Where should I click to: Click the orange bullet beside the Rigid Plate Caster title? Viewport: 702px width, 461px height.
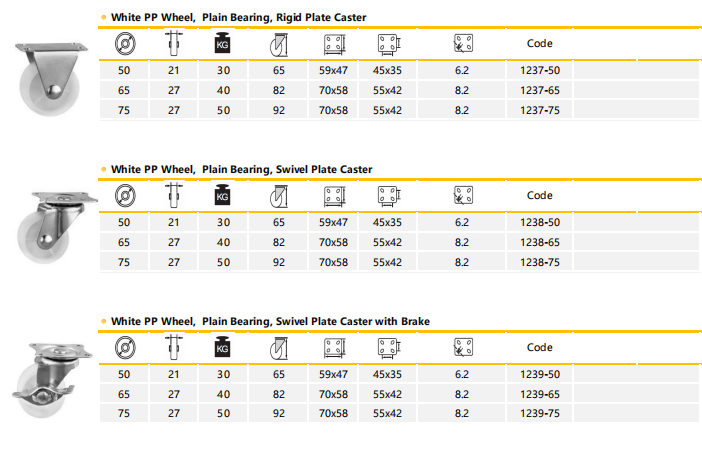[x=105, y=18]
